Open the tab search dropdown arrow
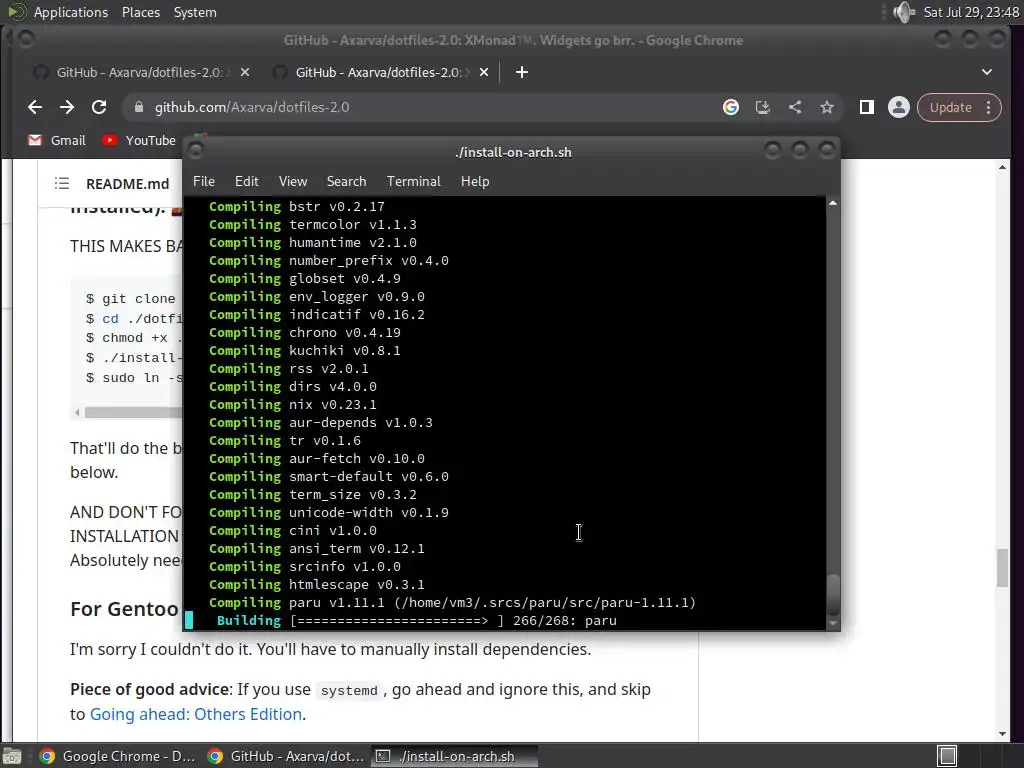This screenshot has width=1024, height=768. (987, 72)
